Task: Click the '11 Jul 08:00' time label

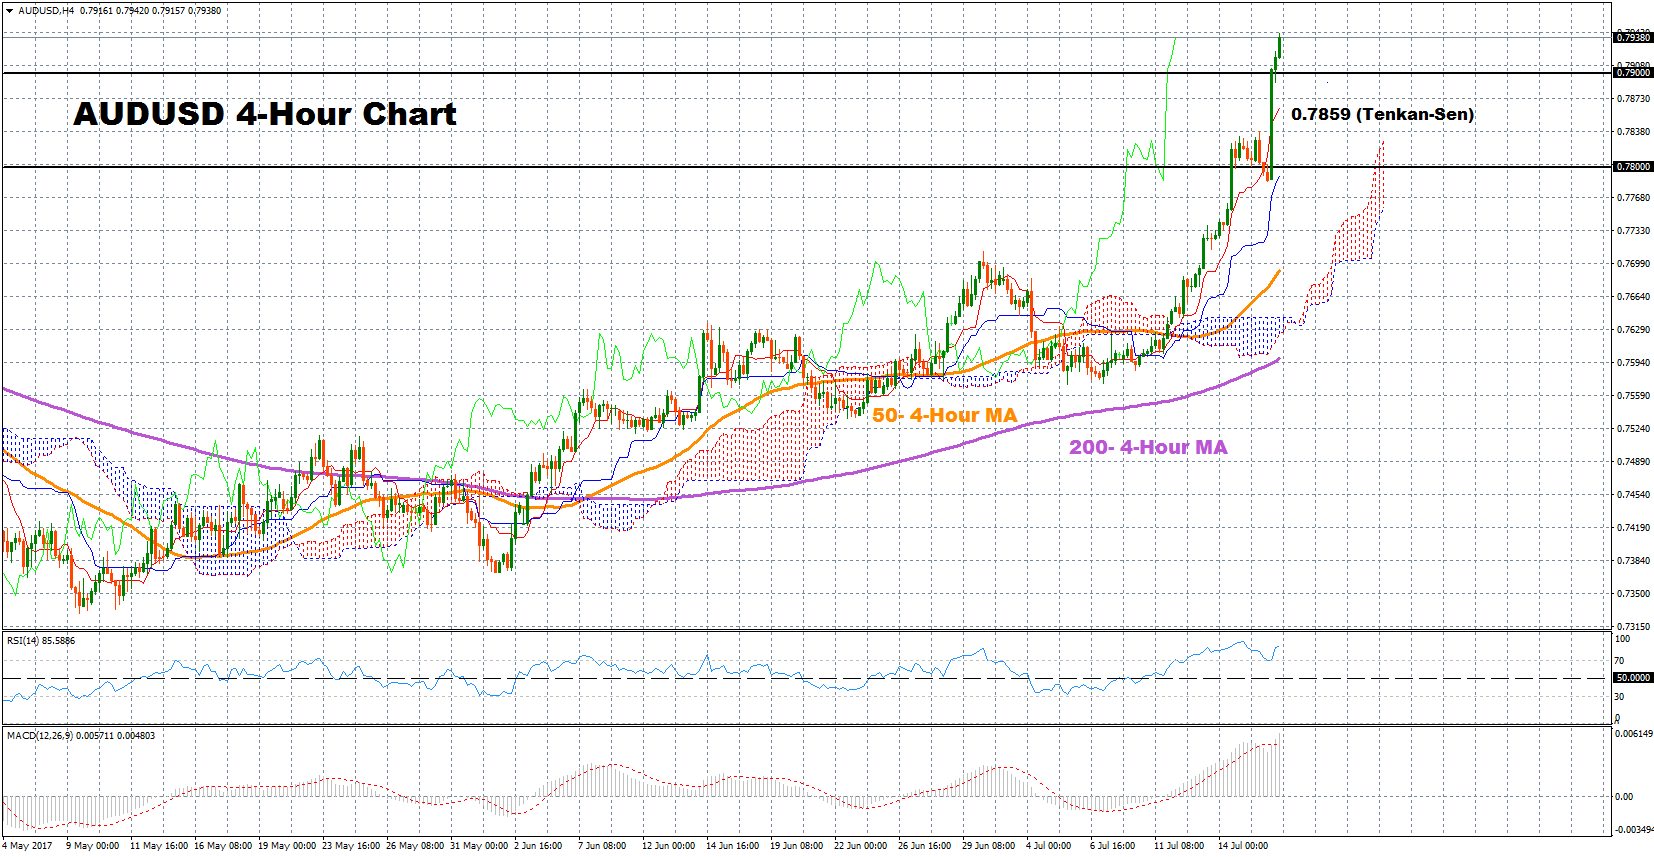Action: [x=1180, y=846]
